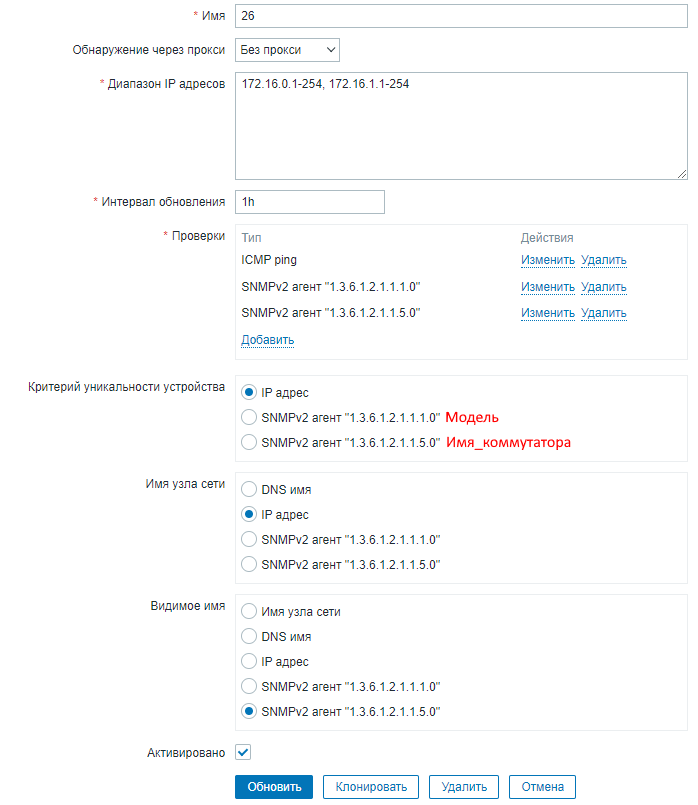The image size is (698, 805).
Task: Open the proxy discovery dropdown
Action: pyautogui.click(x=287, y=50)
